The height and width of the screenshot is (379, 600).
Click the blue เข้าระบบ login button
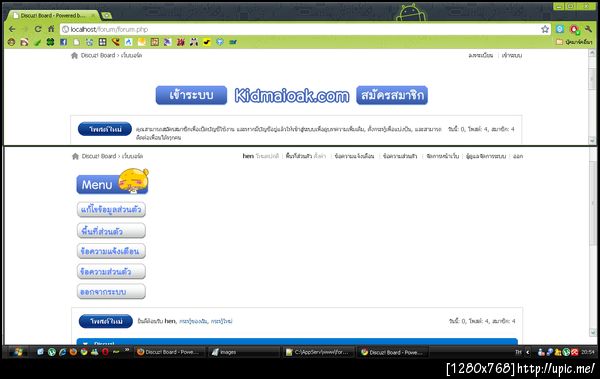tap(191, 95)
